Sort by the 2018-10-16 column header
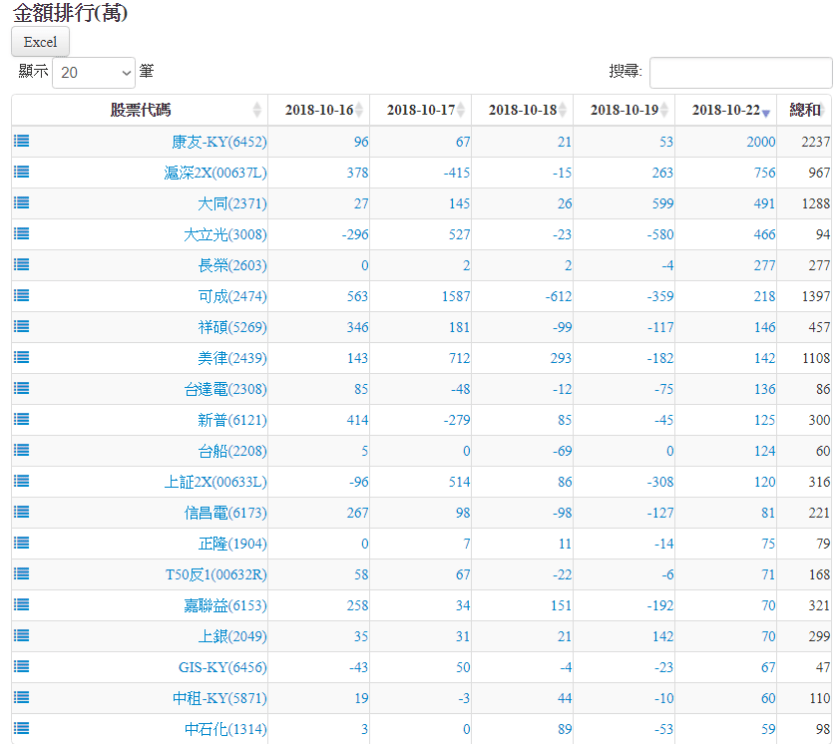Viewport: 840px width, 744px height. point(318,110)
